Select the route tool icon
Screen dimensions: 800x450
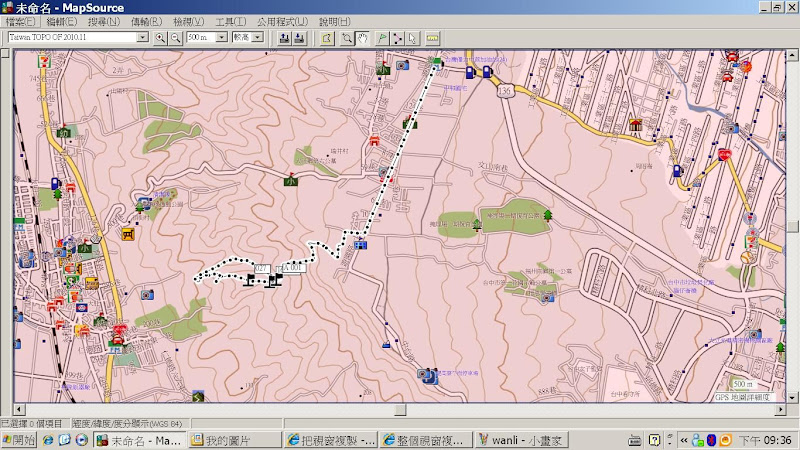397,37
